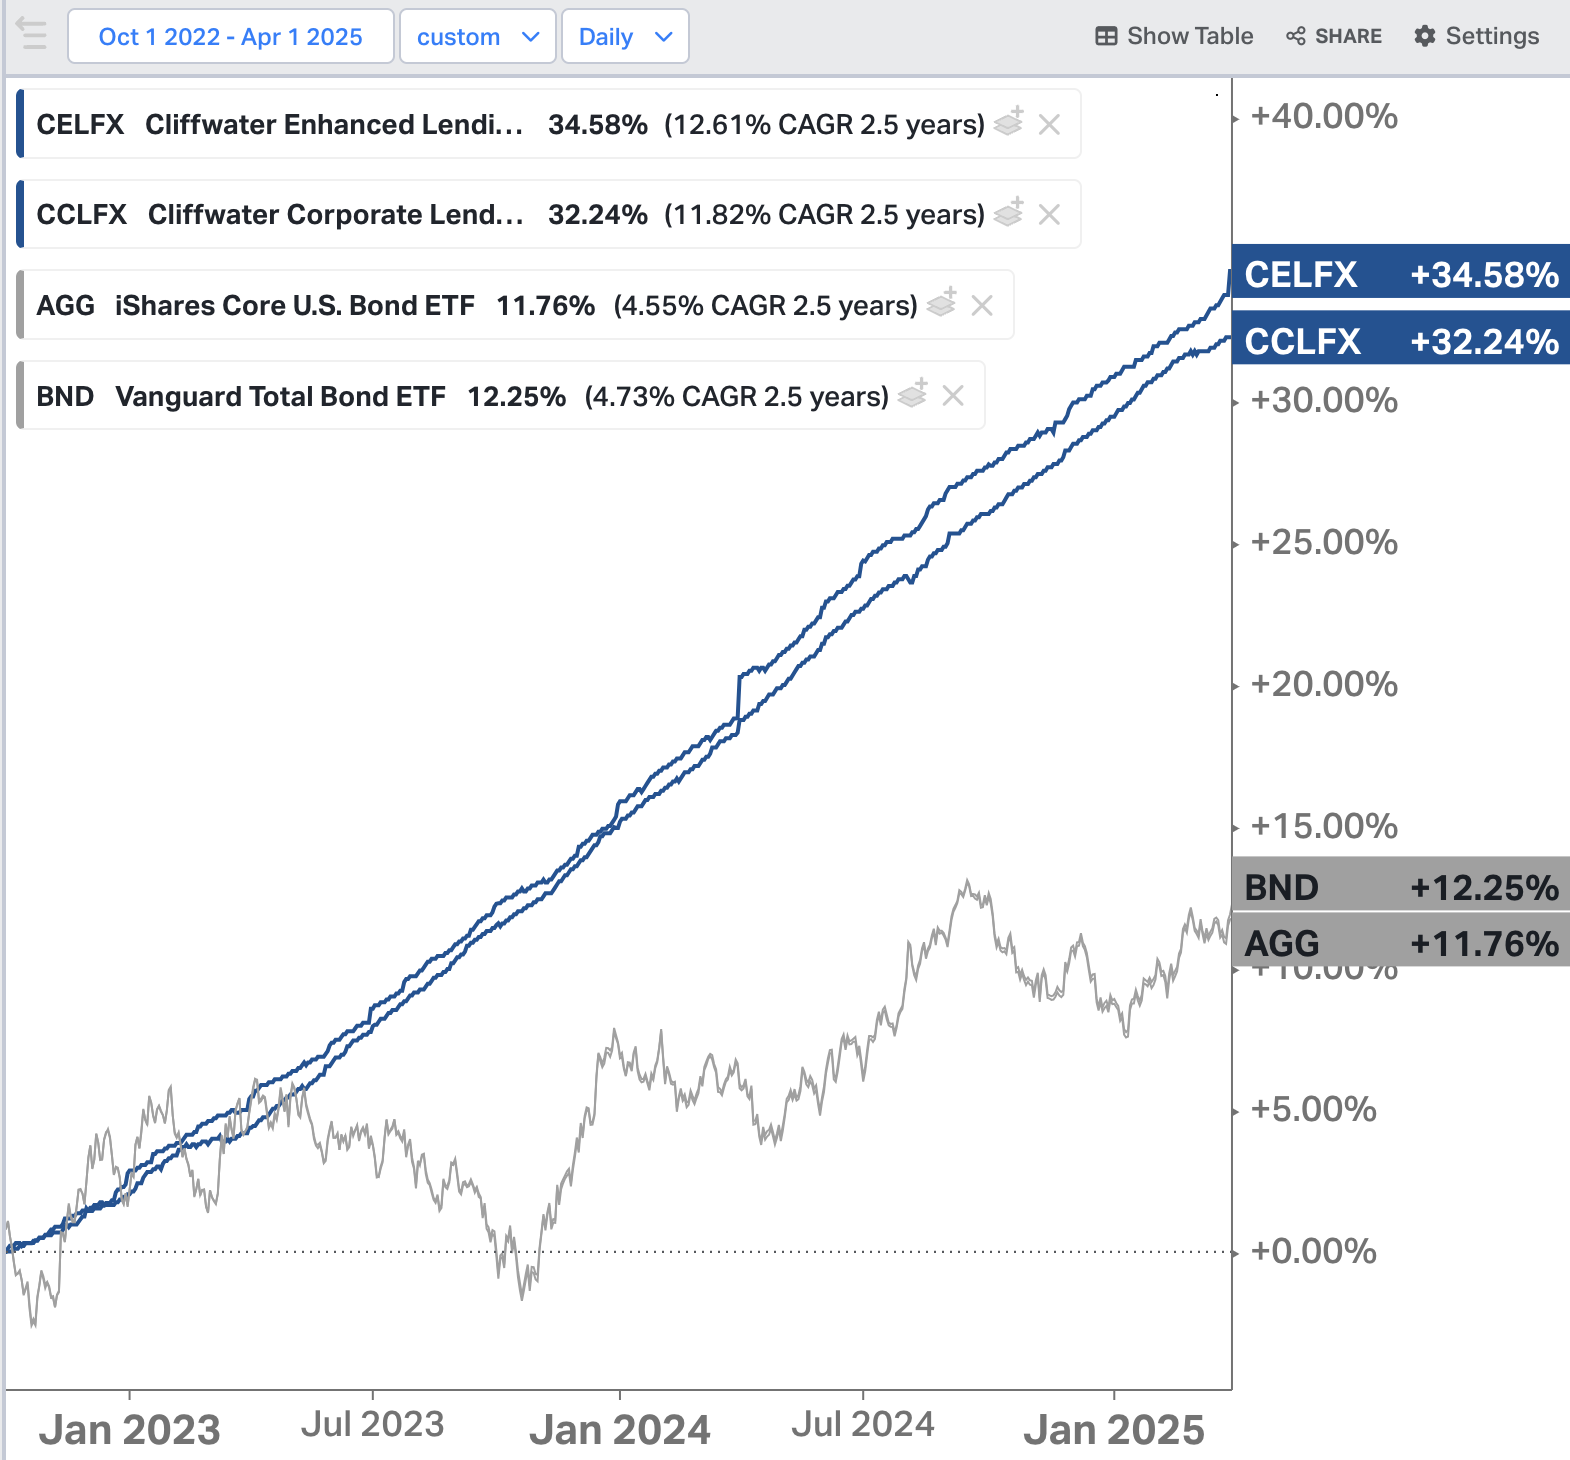
Task: Open the Daily frequency dropdown
Action: tap(625, 37)
